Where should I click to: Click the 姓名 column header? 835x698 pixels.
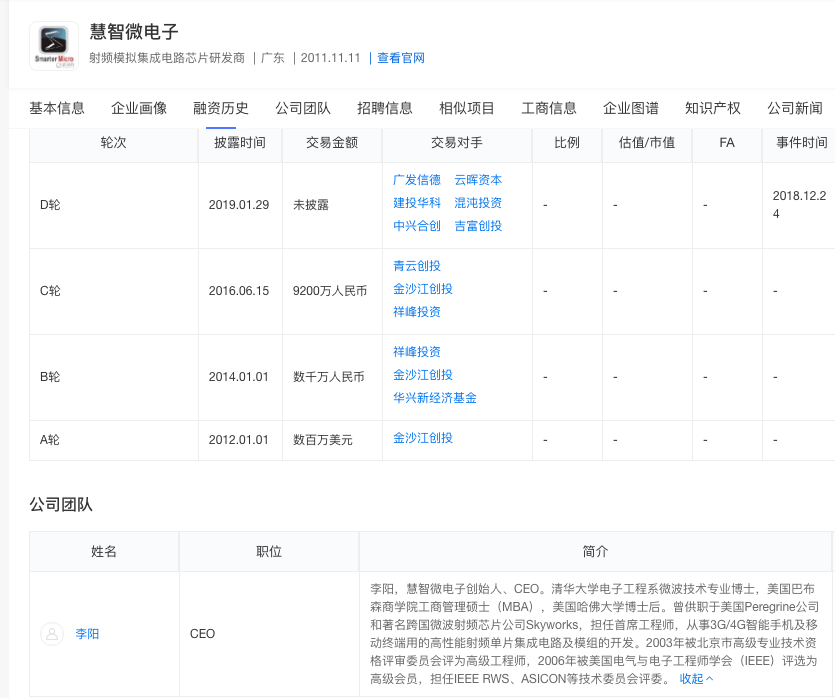pyautogui.click(x=104, y=552)
